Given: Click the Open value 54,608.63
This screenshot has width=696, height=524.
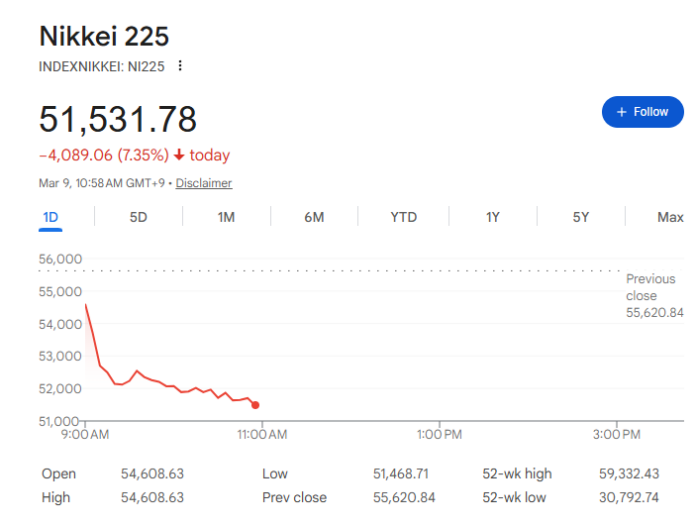Looking at the screenshot, I should pos(152,473).
